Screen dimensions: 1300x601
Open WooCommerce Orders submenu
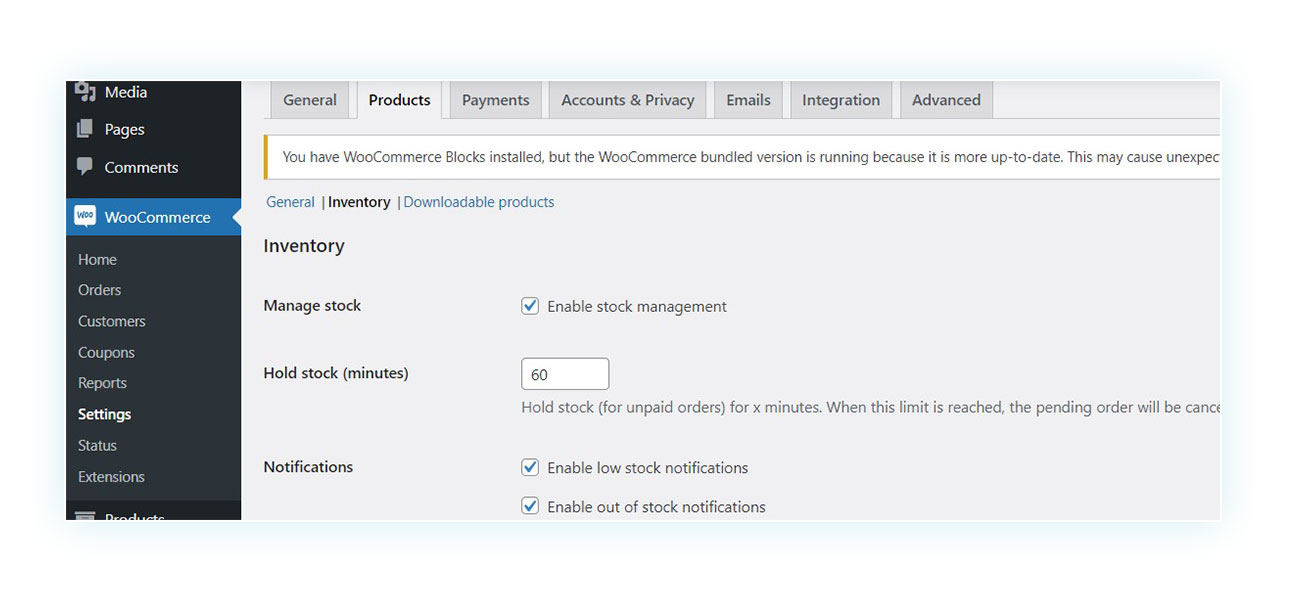click(x=99, y=290)
